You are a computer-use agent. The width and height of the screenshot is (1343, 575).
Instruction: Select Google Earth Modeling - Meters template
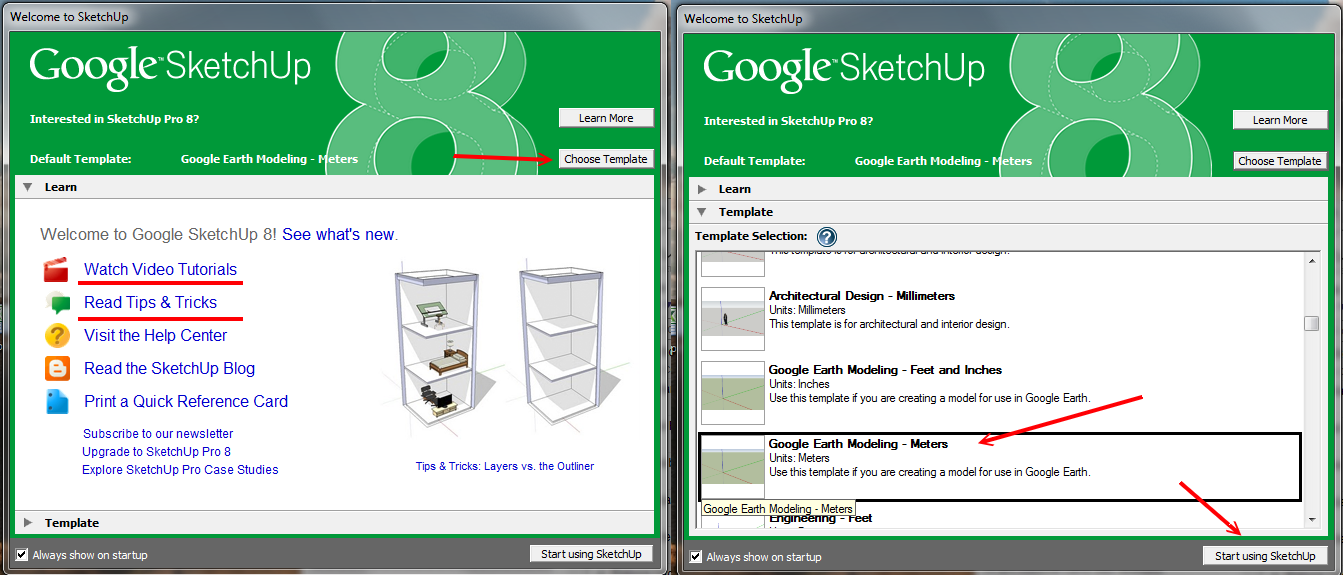tap(1000, 467)
